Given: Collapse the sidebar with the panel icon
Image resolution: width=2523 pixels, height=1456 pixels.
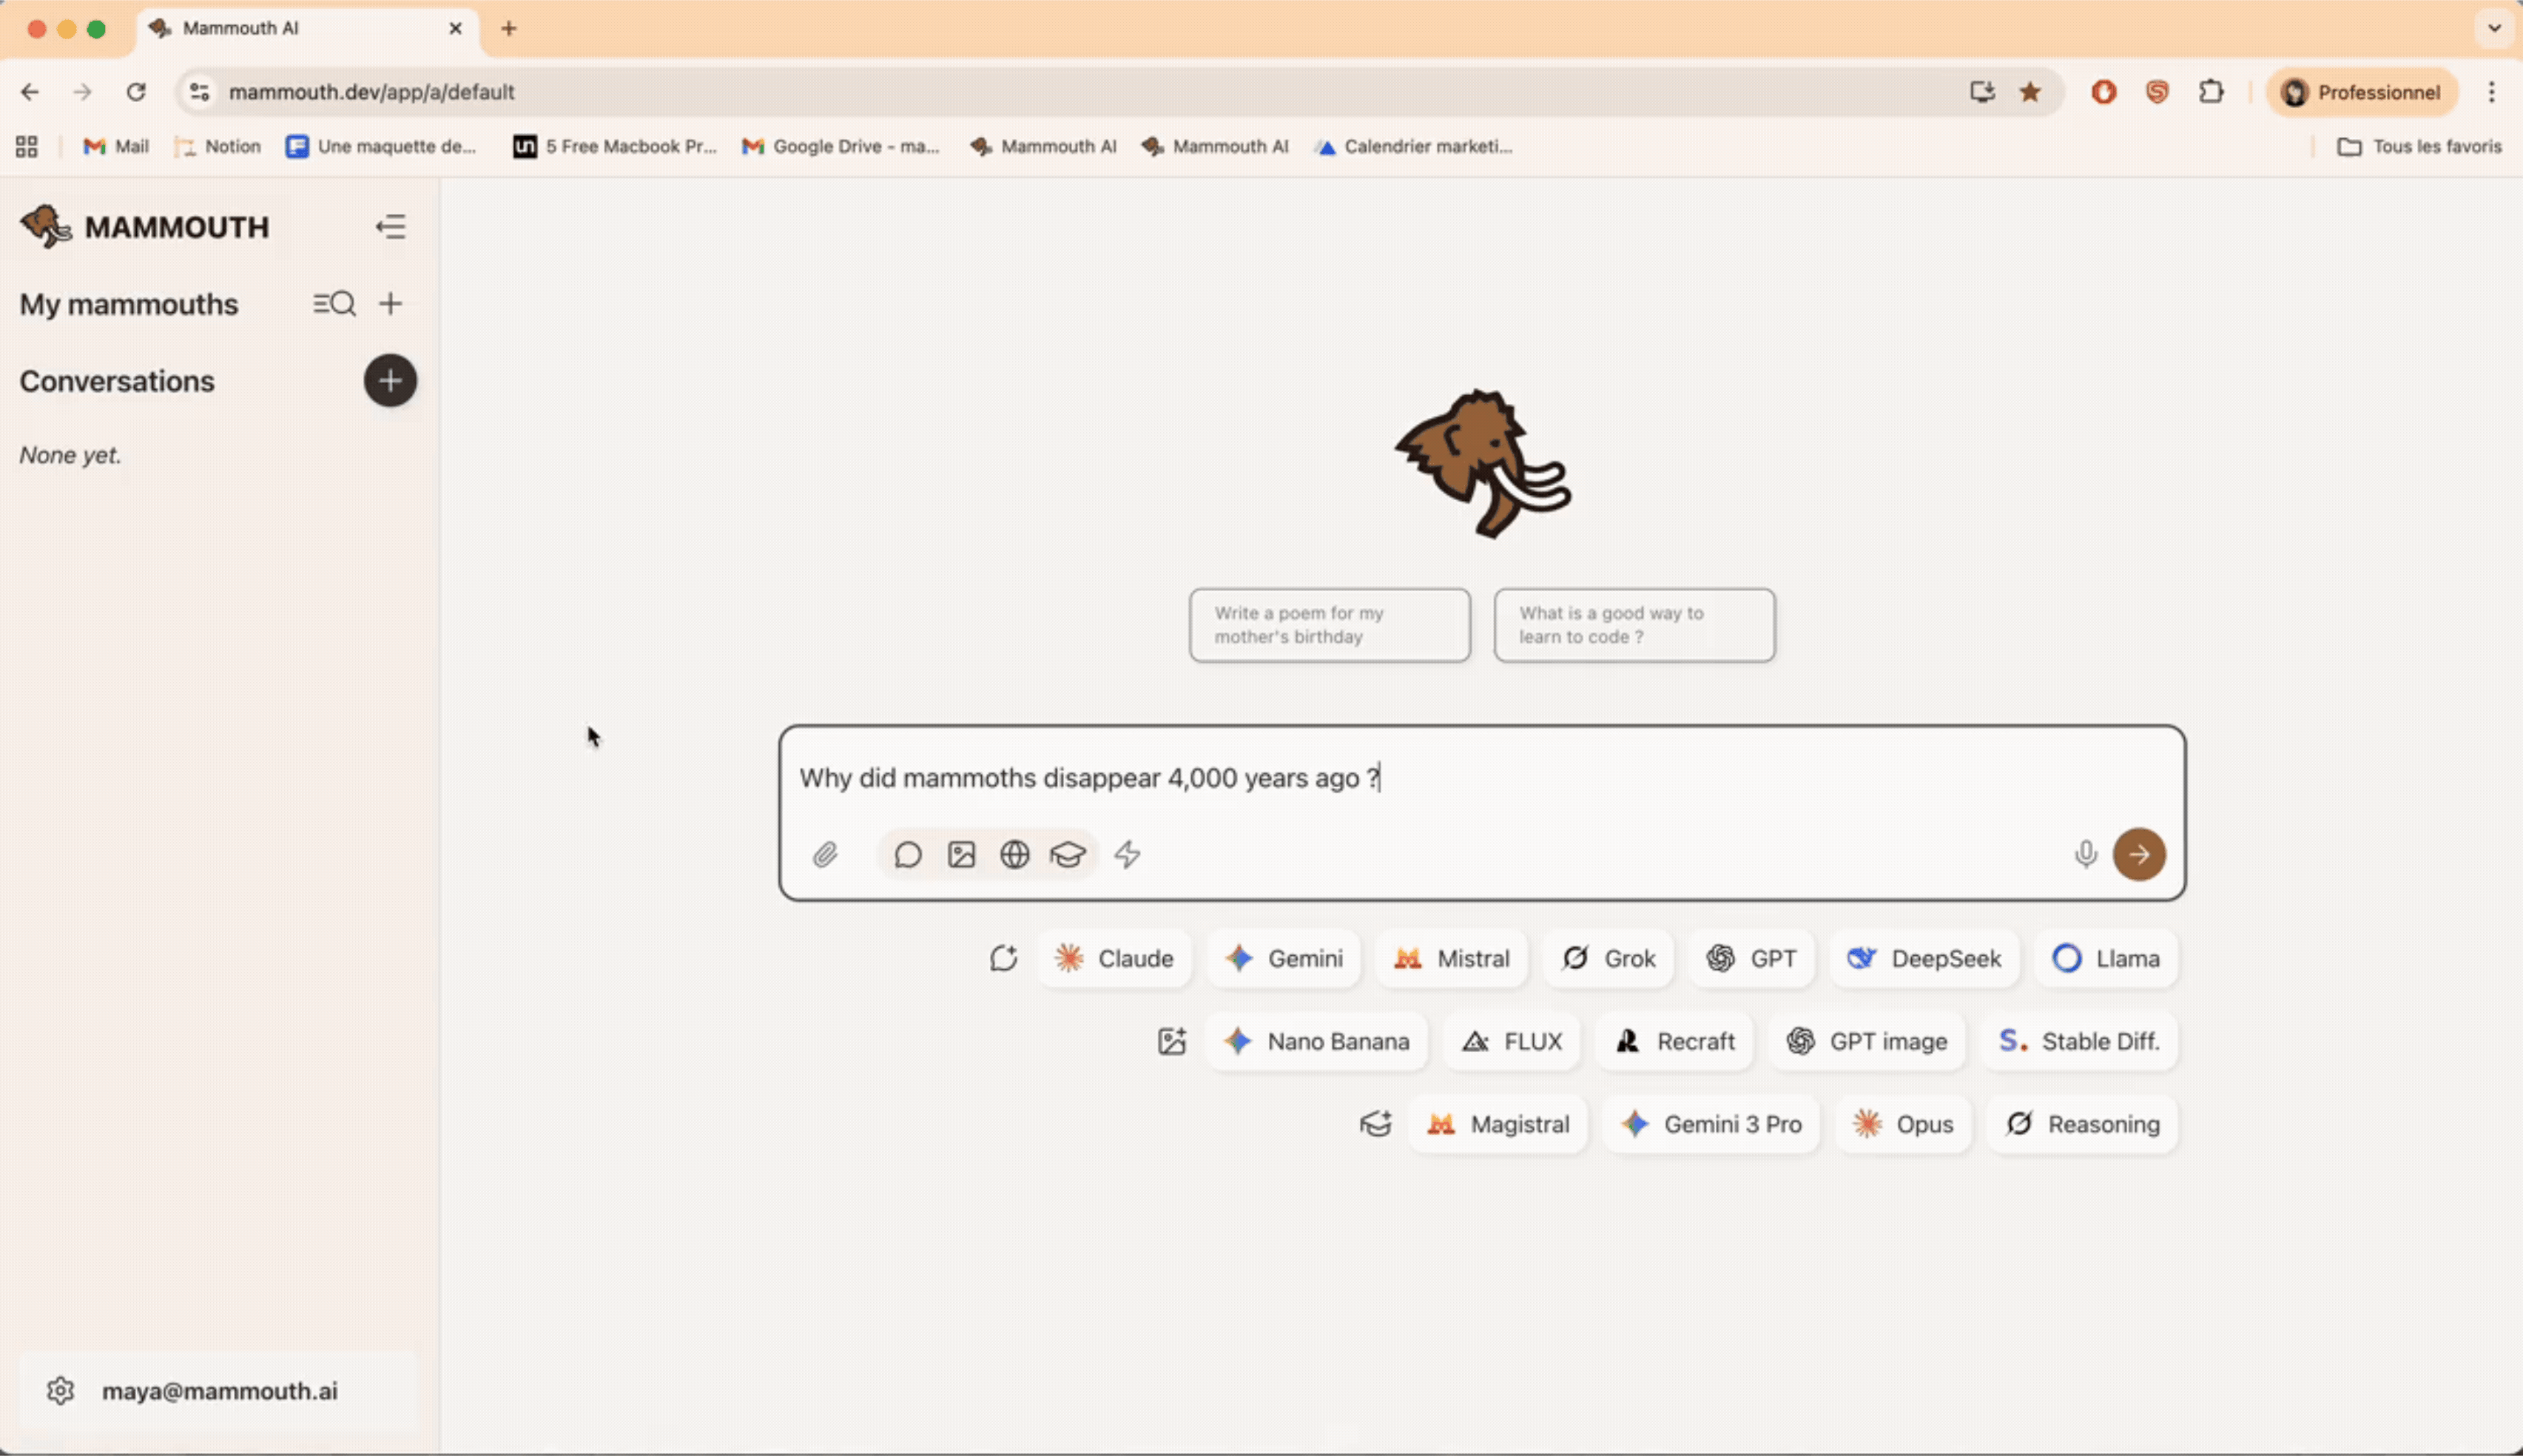Looking at the screenshot, I should click(x=390, y=227).
